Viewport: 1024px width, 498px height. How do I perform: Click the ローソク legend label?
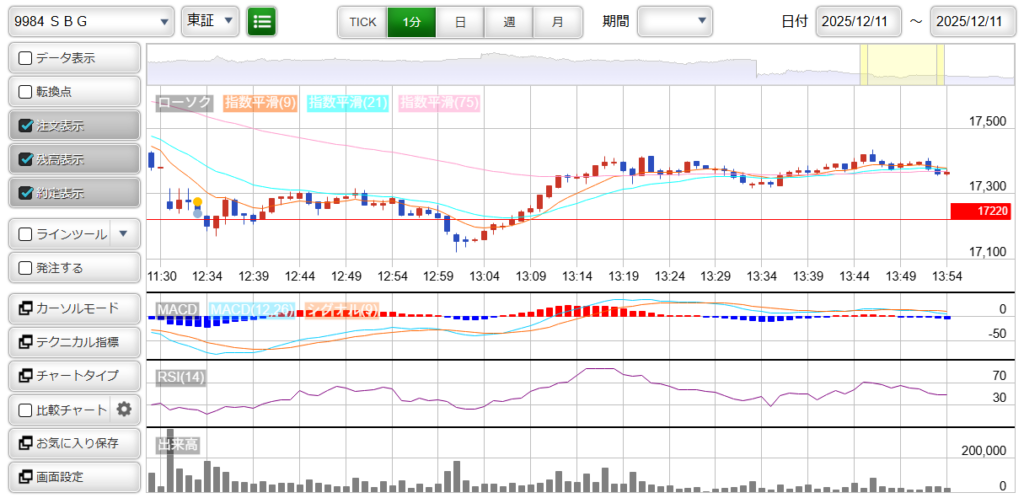coord(185,102)
